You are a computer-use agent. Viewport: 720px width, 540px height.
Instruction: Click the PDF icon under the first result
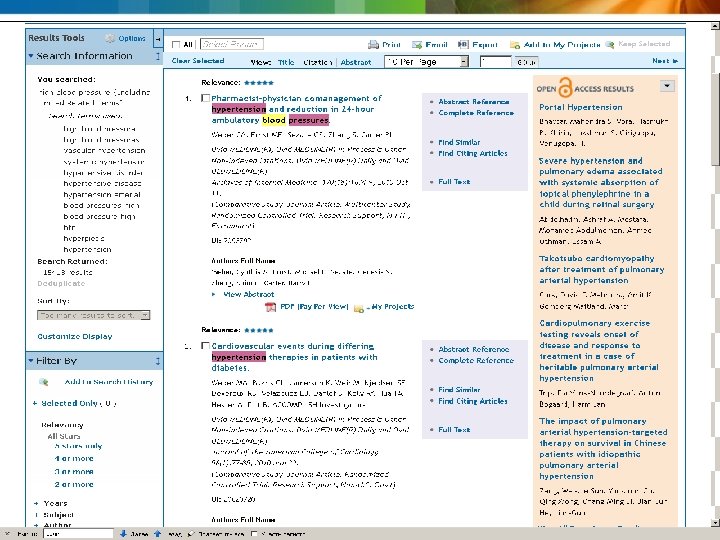[x=270, y=307]
